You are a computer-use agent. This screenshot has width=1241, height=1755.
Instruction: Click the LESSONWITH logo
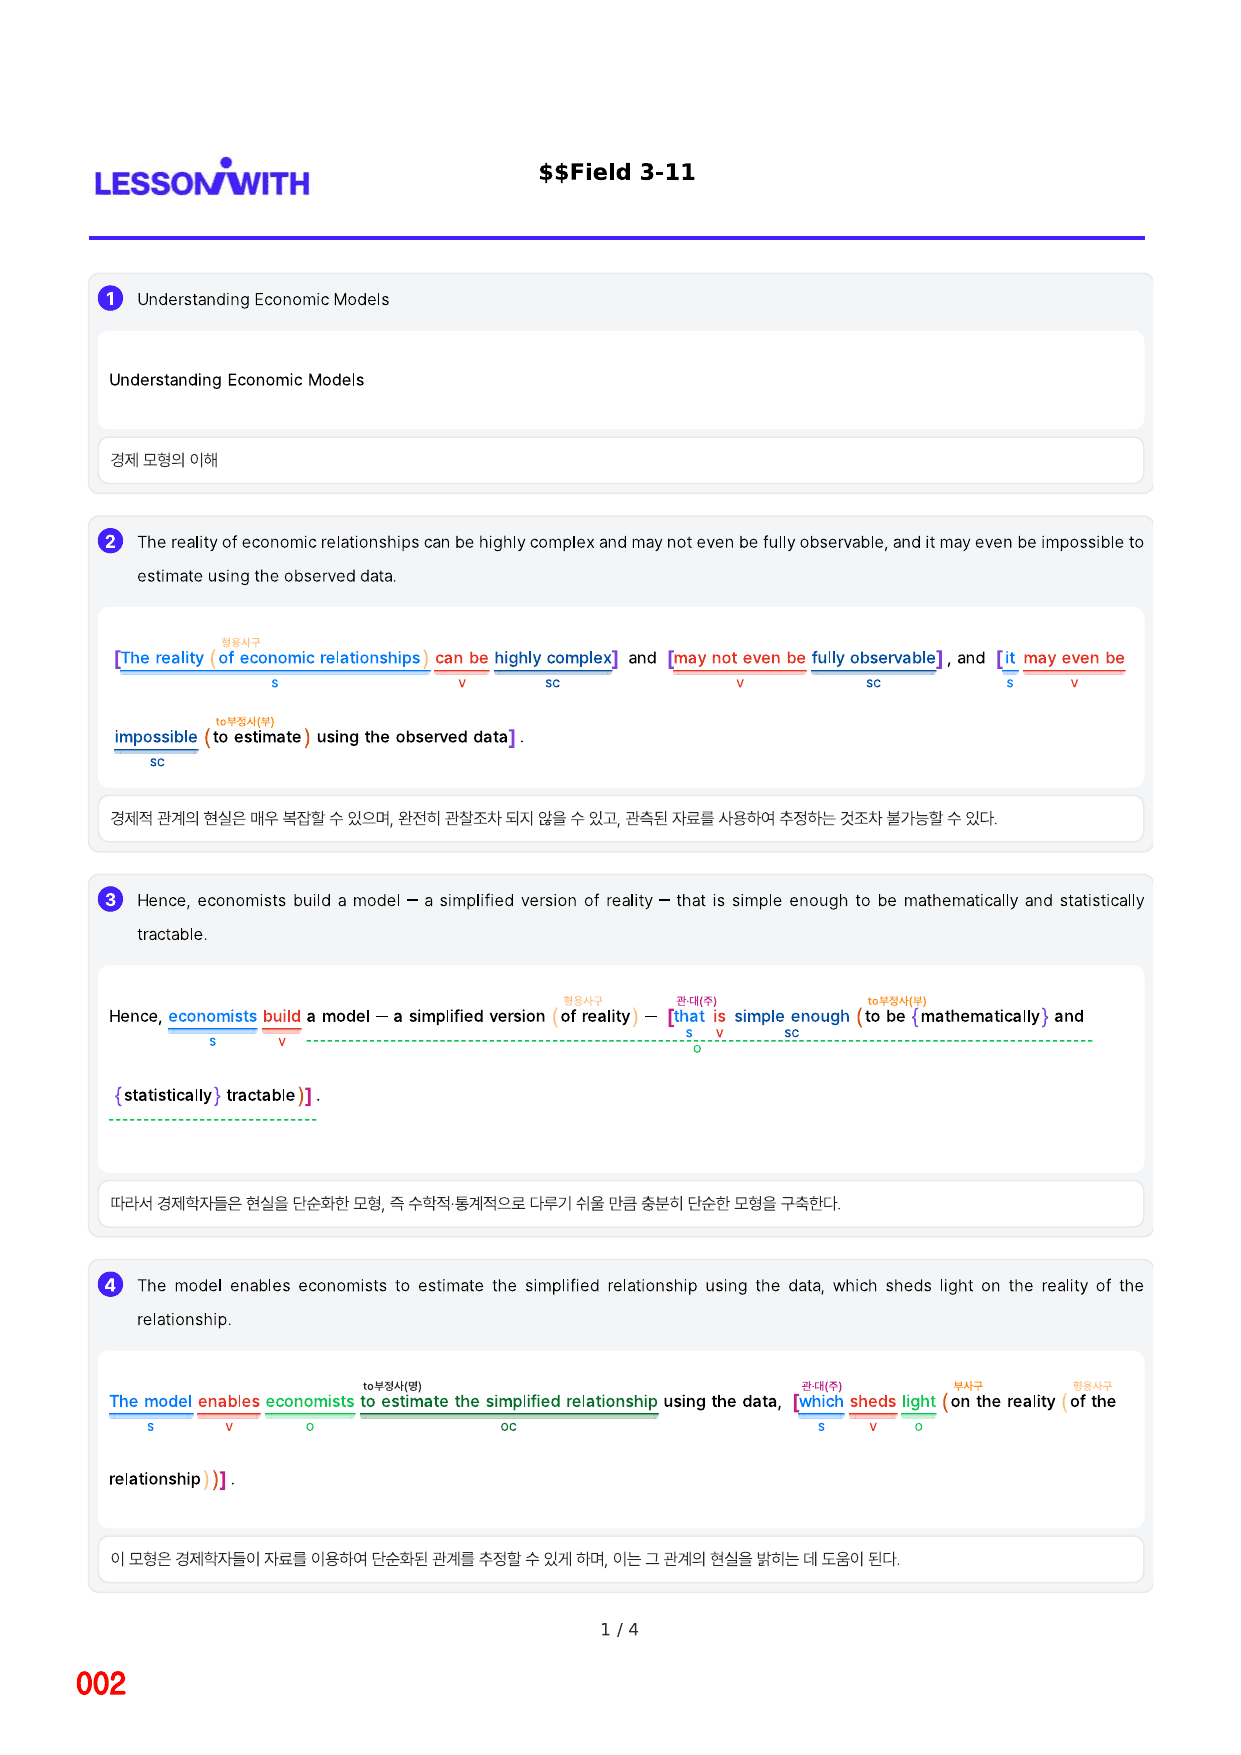tap(202, 178)
